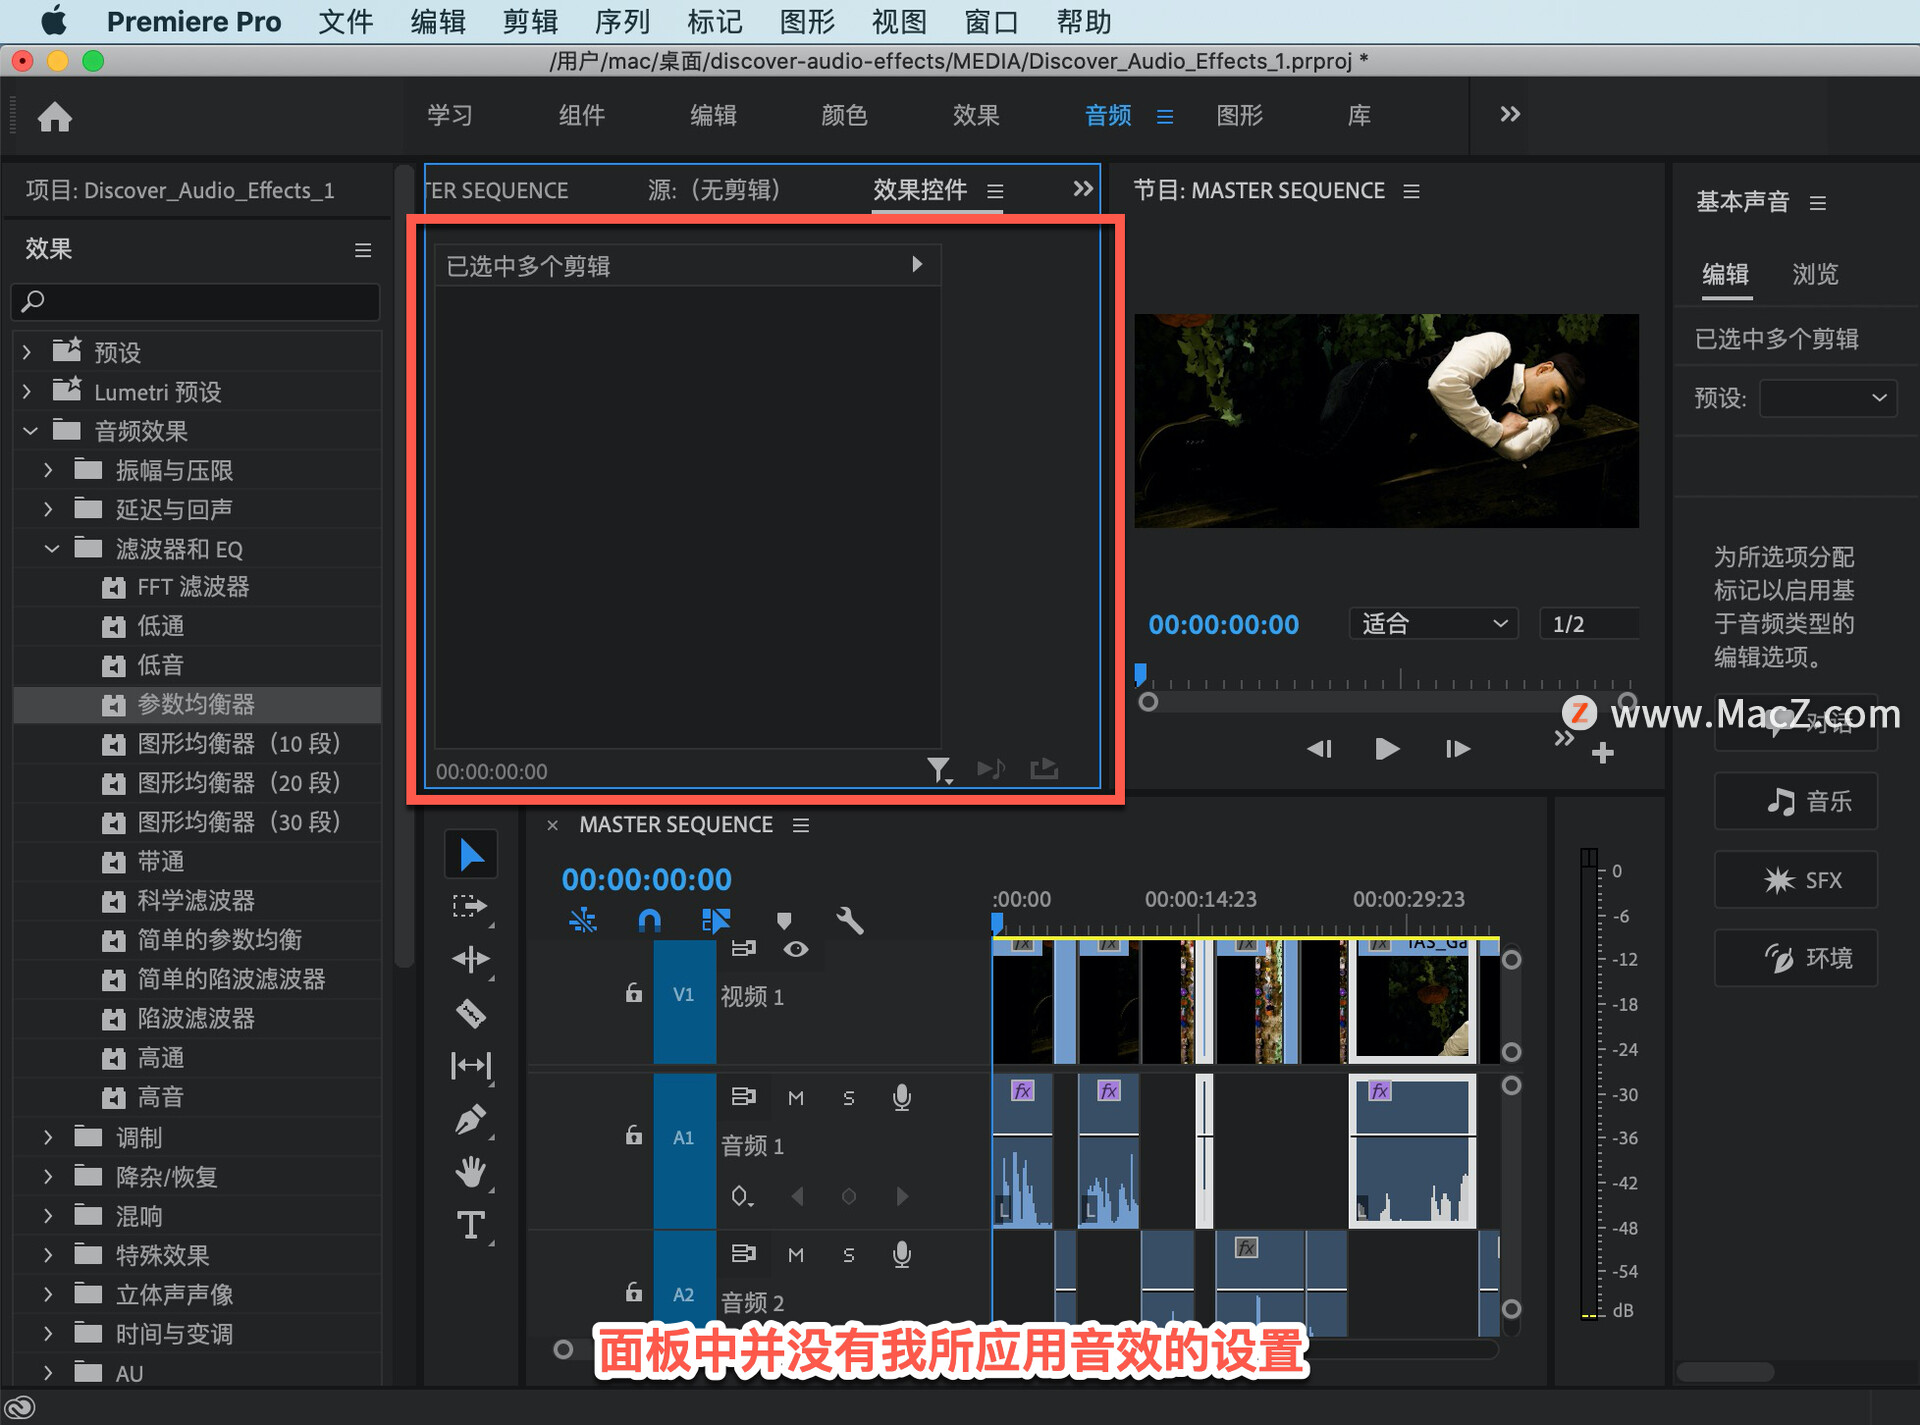Open the button editor plus icon
The image size is (1920, 1425).
click(x=1603, y=753)
